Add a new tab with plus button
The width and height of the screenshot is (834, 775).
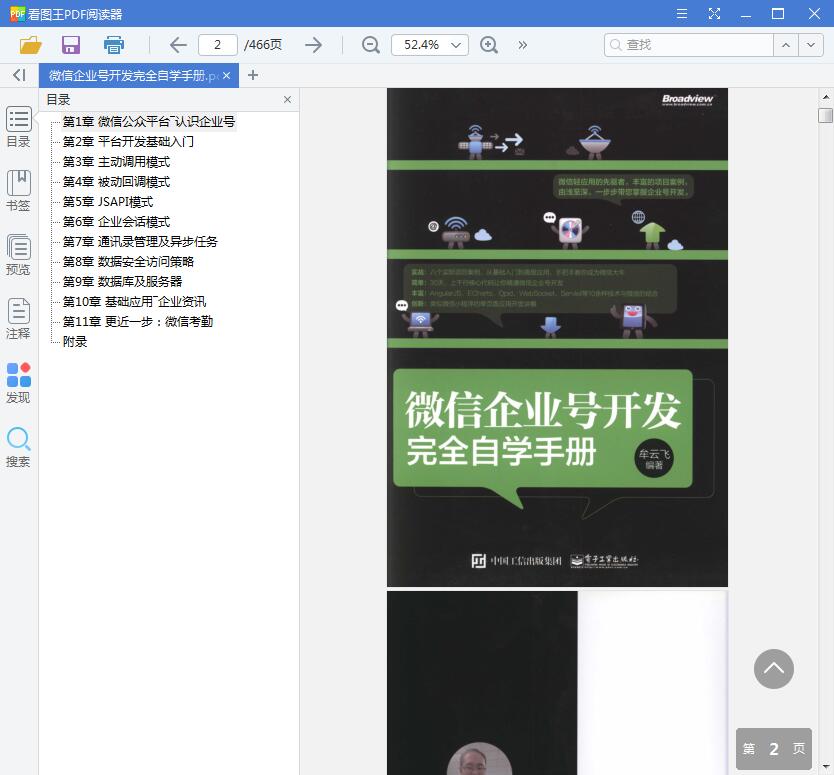tap(253, 75)
